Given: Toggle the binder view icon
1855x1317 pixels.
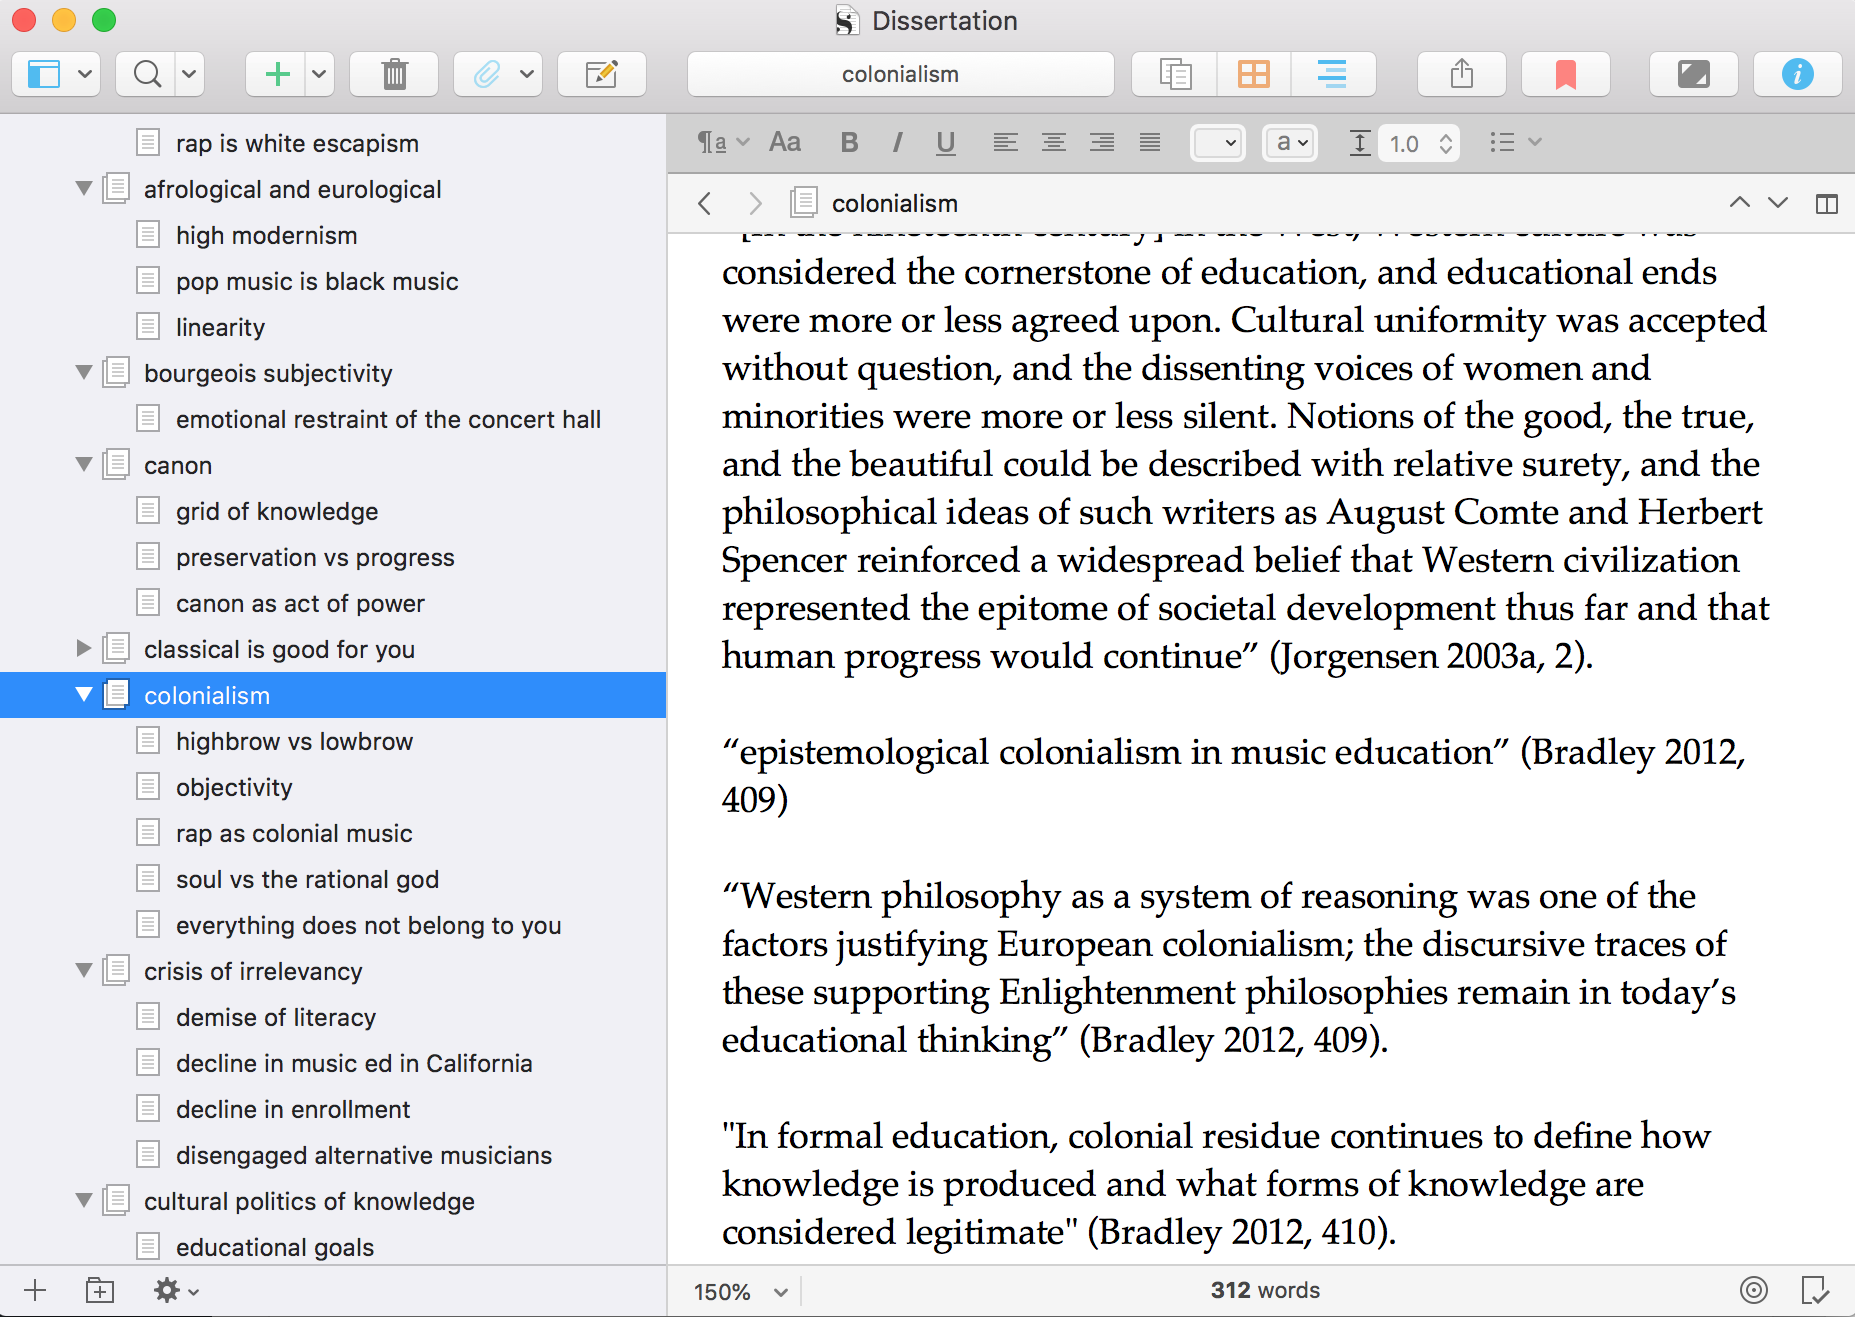Looking at the screenshot, I should coord(43,74).
